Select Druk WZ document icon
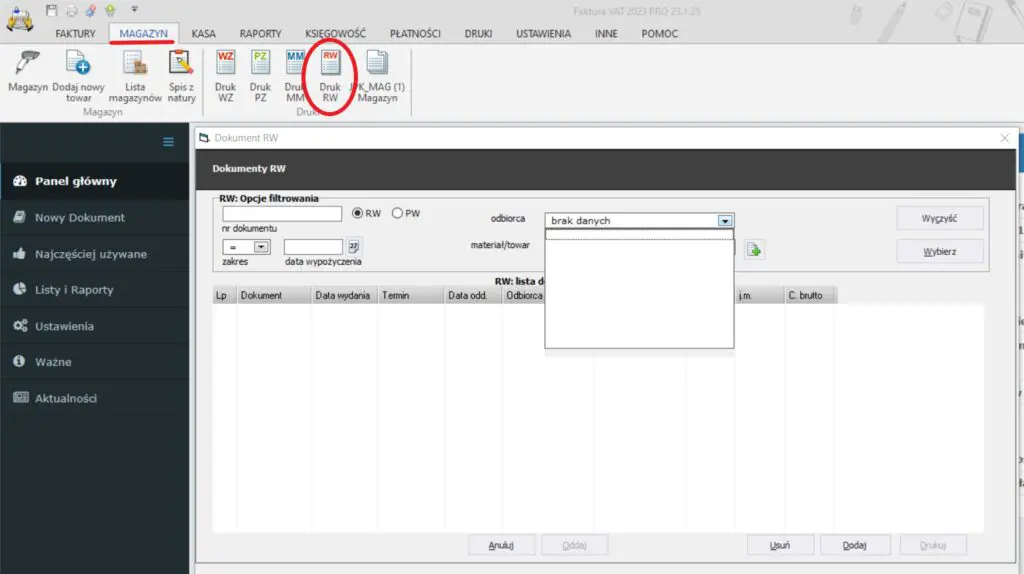This screenshot has height=574, width=1024. 225,65
